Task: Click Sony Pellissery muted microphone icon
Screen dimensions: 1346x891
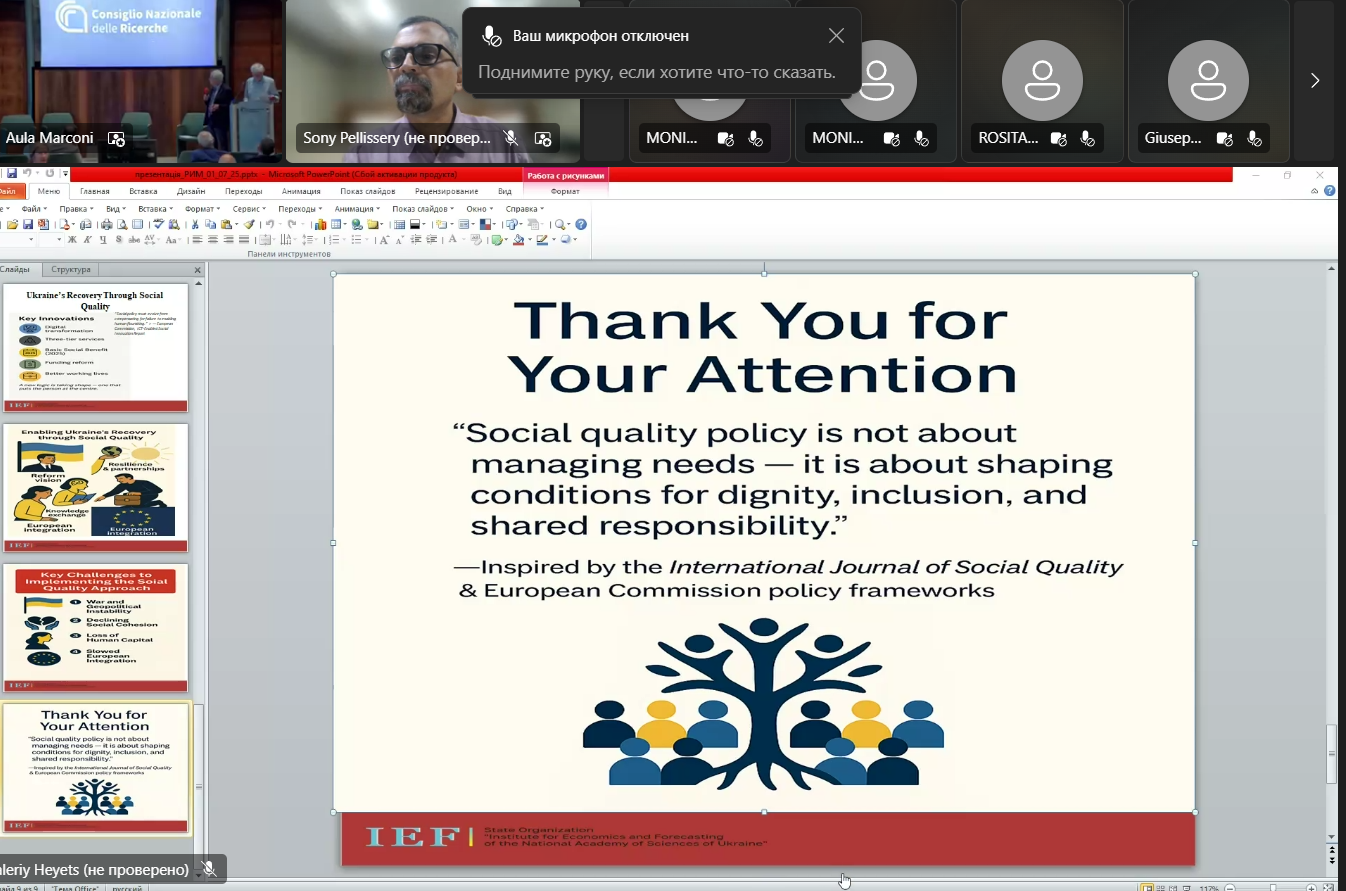Action: pyautogui.click(x=511, y=138)
